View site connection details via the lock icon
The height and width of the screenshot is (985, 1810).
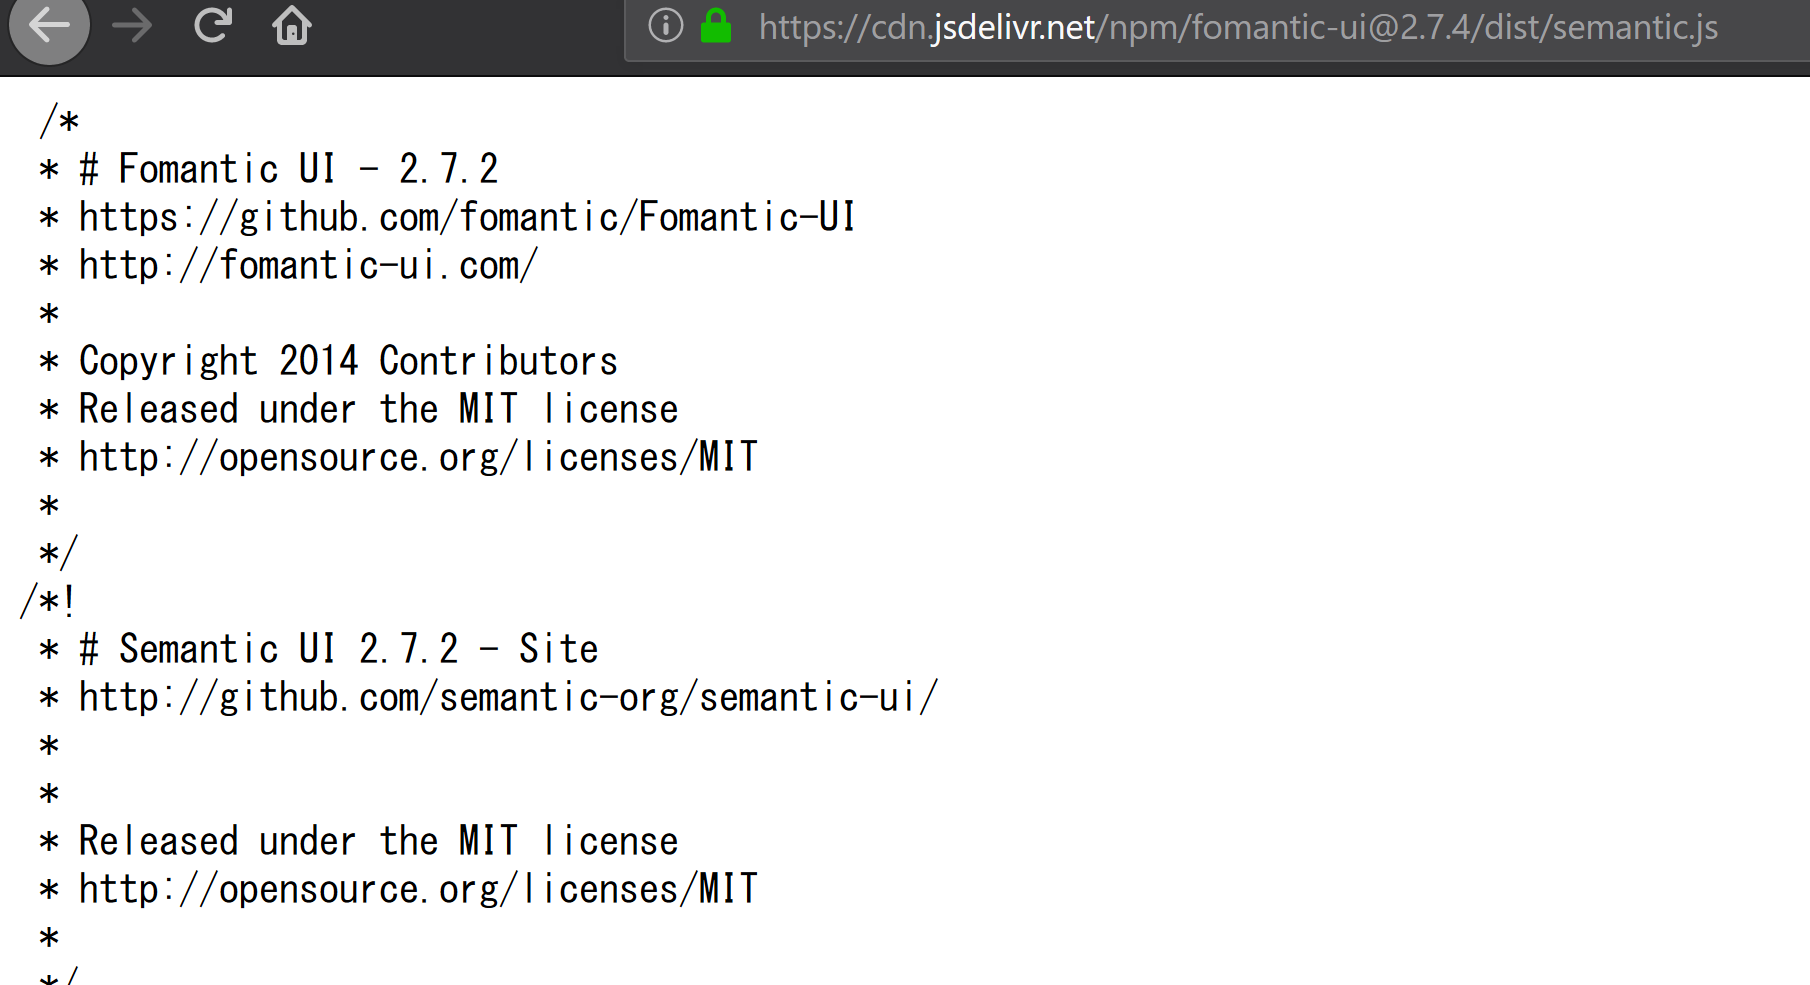pyautogui.click(x=717, y=27)
